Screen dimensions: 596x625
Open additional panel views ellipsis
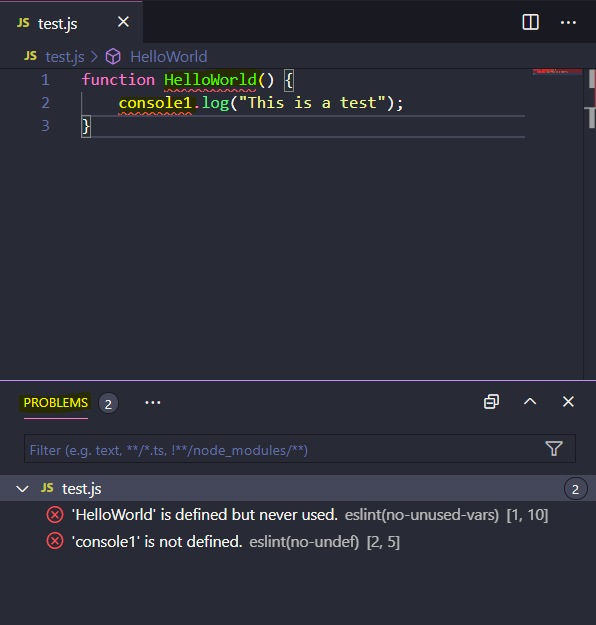153,403
